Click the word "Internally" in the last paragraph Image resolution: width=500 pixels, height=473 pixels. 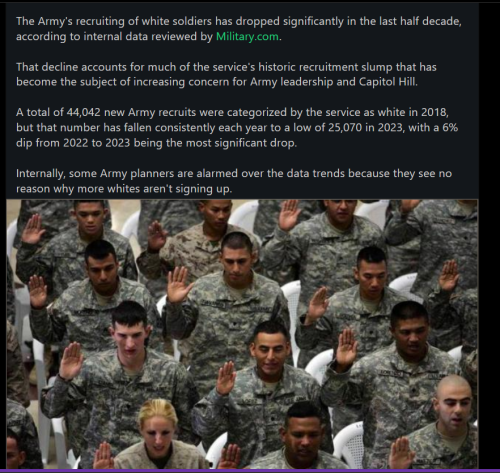pos(40,174)
